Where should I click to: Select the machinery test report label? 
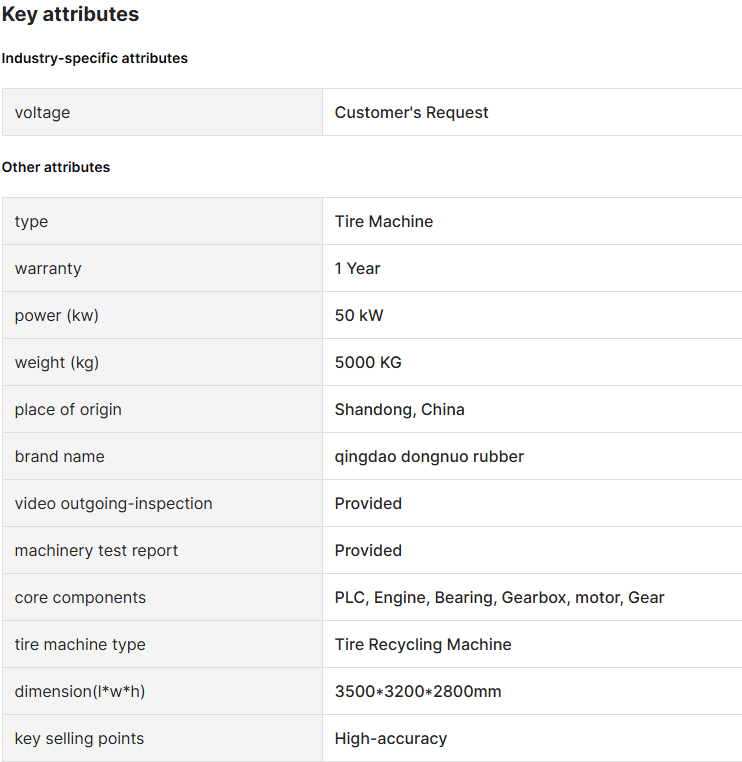[x=96, y=551]
